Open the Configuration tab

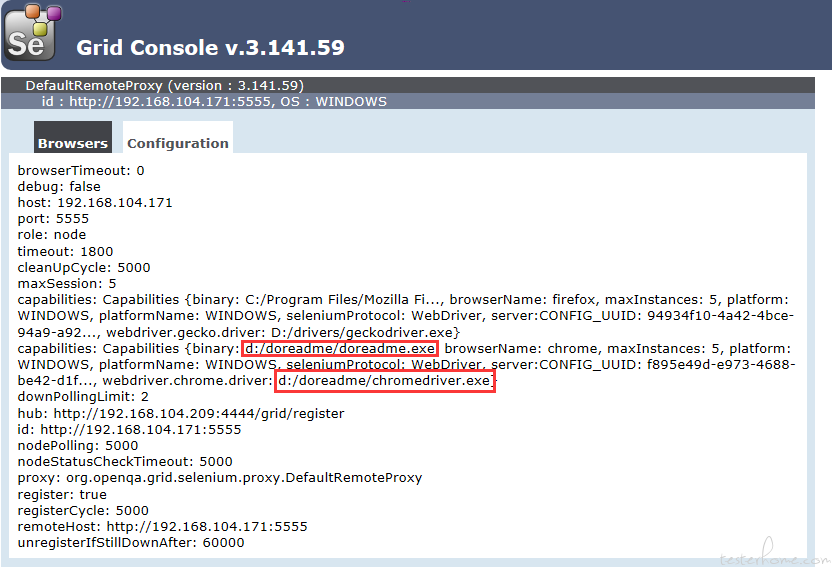pyautogui.click(x=178, y=137)
